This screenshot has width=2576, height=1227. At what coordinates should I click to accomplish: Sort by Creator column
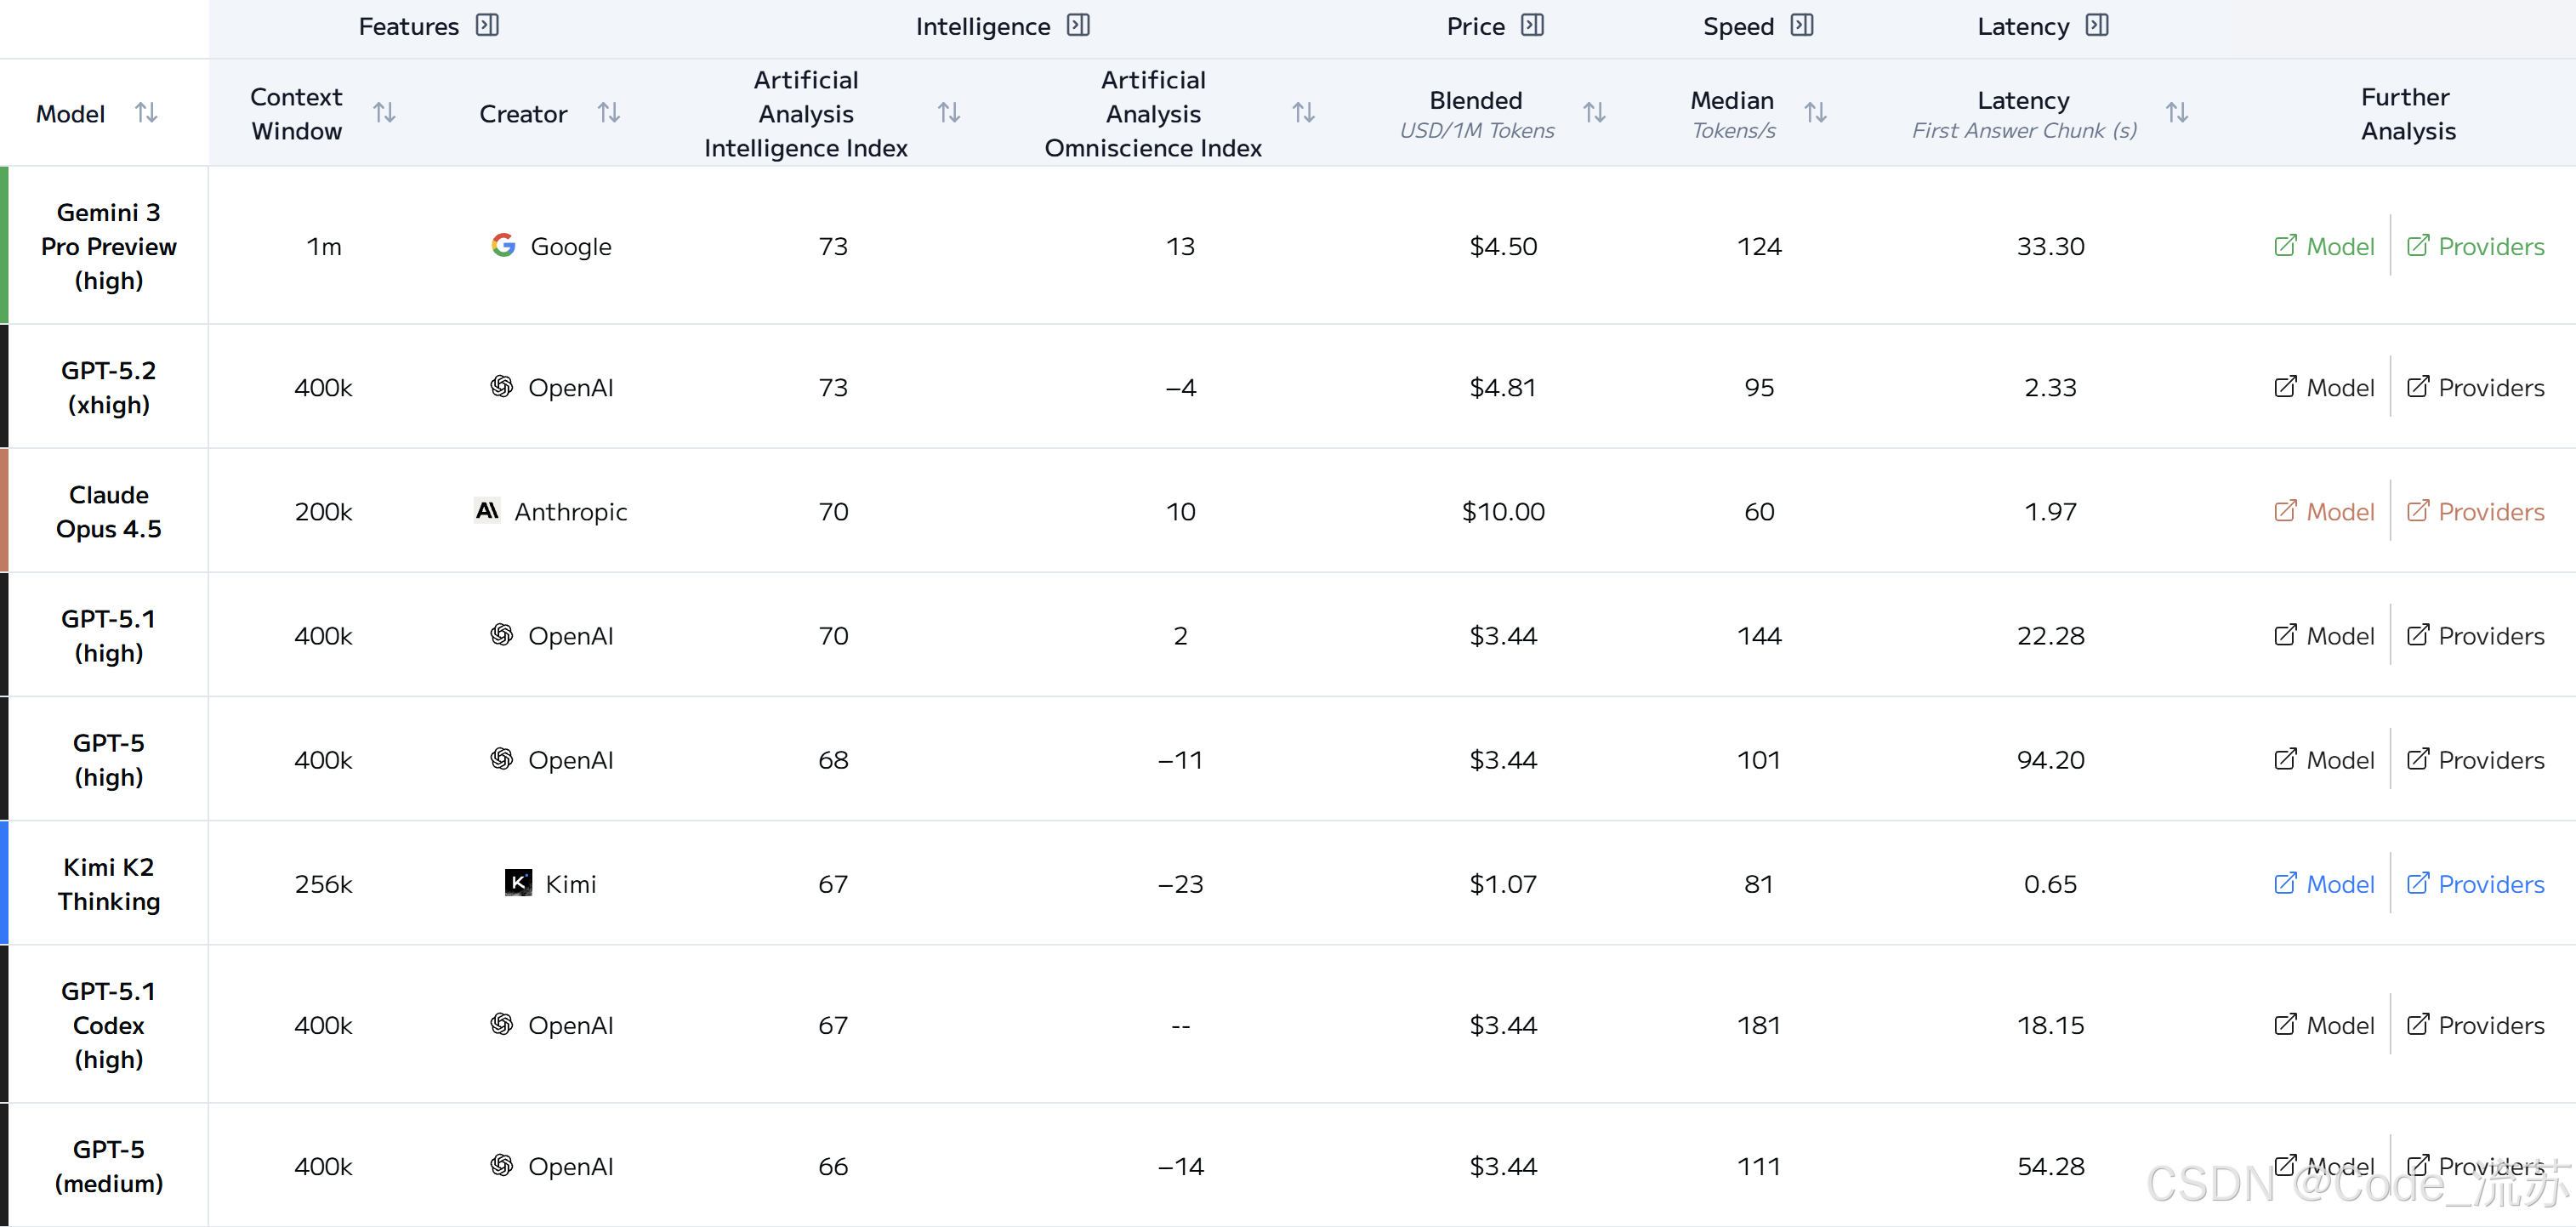[608, 113]
